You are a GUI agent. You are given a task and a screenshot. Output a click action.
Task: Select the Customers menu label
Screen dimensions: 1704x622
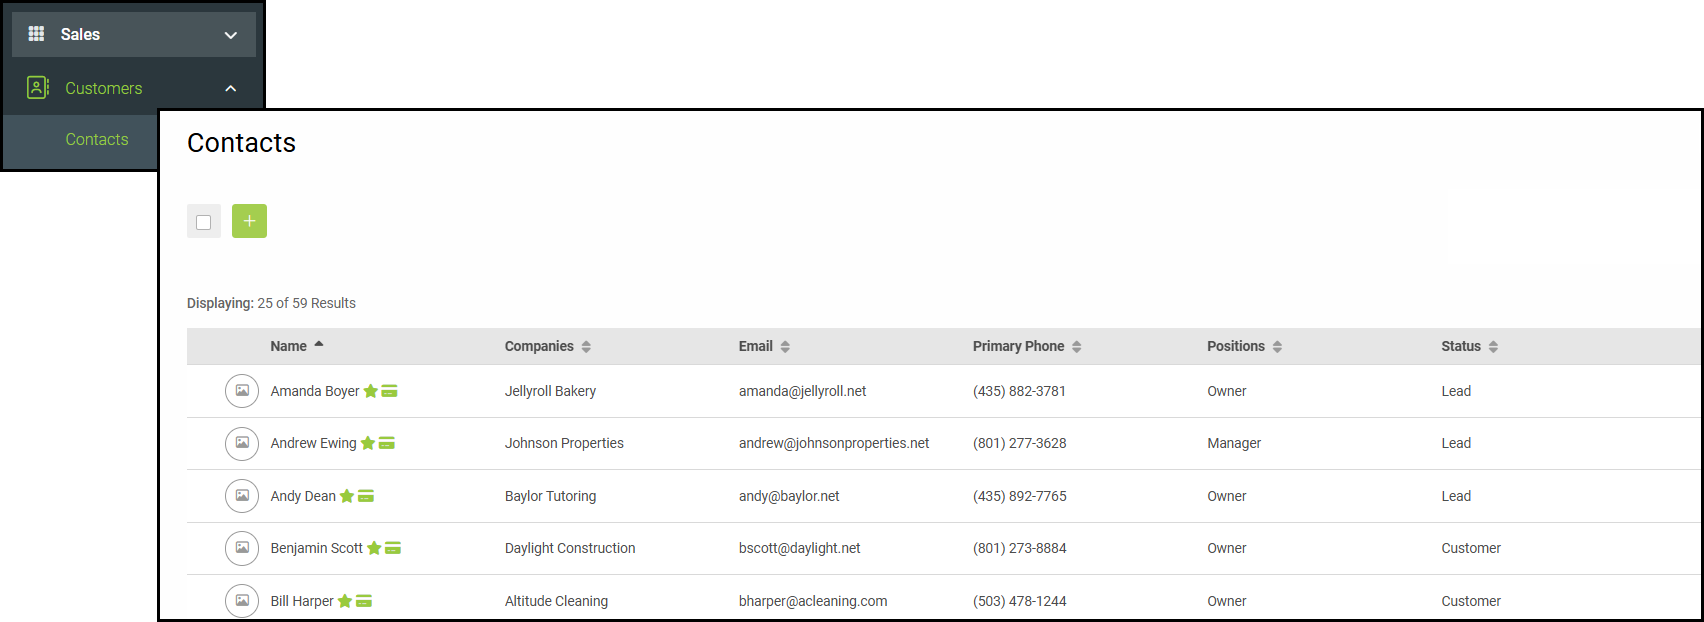click(x=104, y=88)
